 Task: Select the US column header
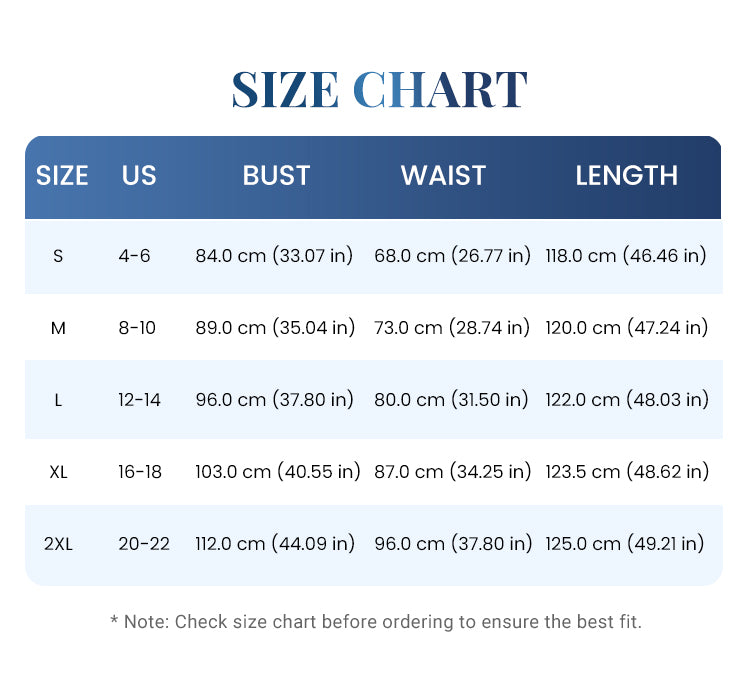point(139,175)
